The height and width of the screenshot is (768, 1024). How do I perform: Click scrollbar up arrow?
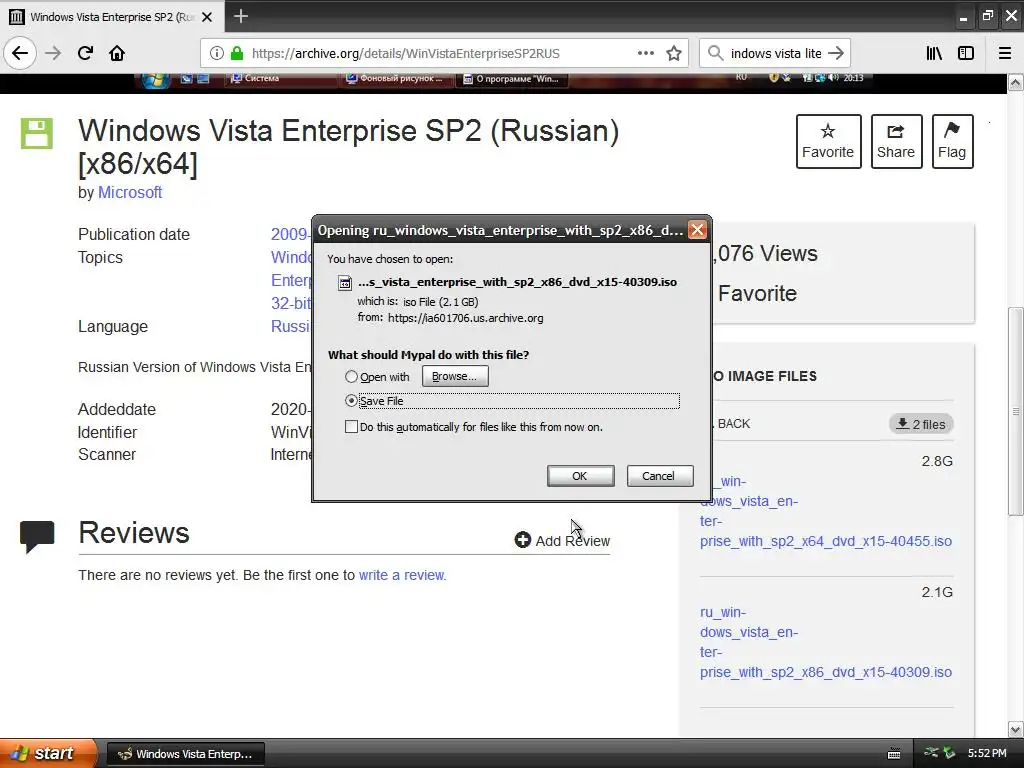pos(1016,82)
